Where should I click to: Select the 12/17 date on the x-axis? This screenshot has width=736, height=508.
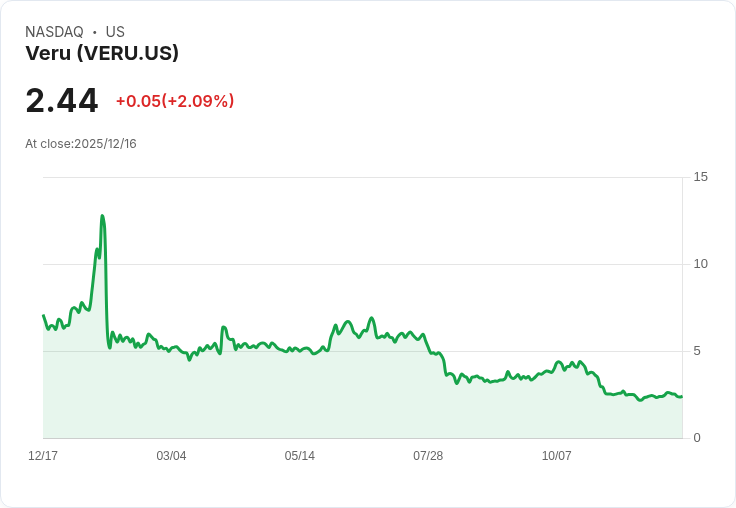point(43,456)
